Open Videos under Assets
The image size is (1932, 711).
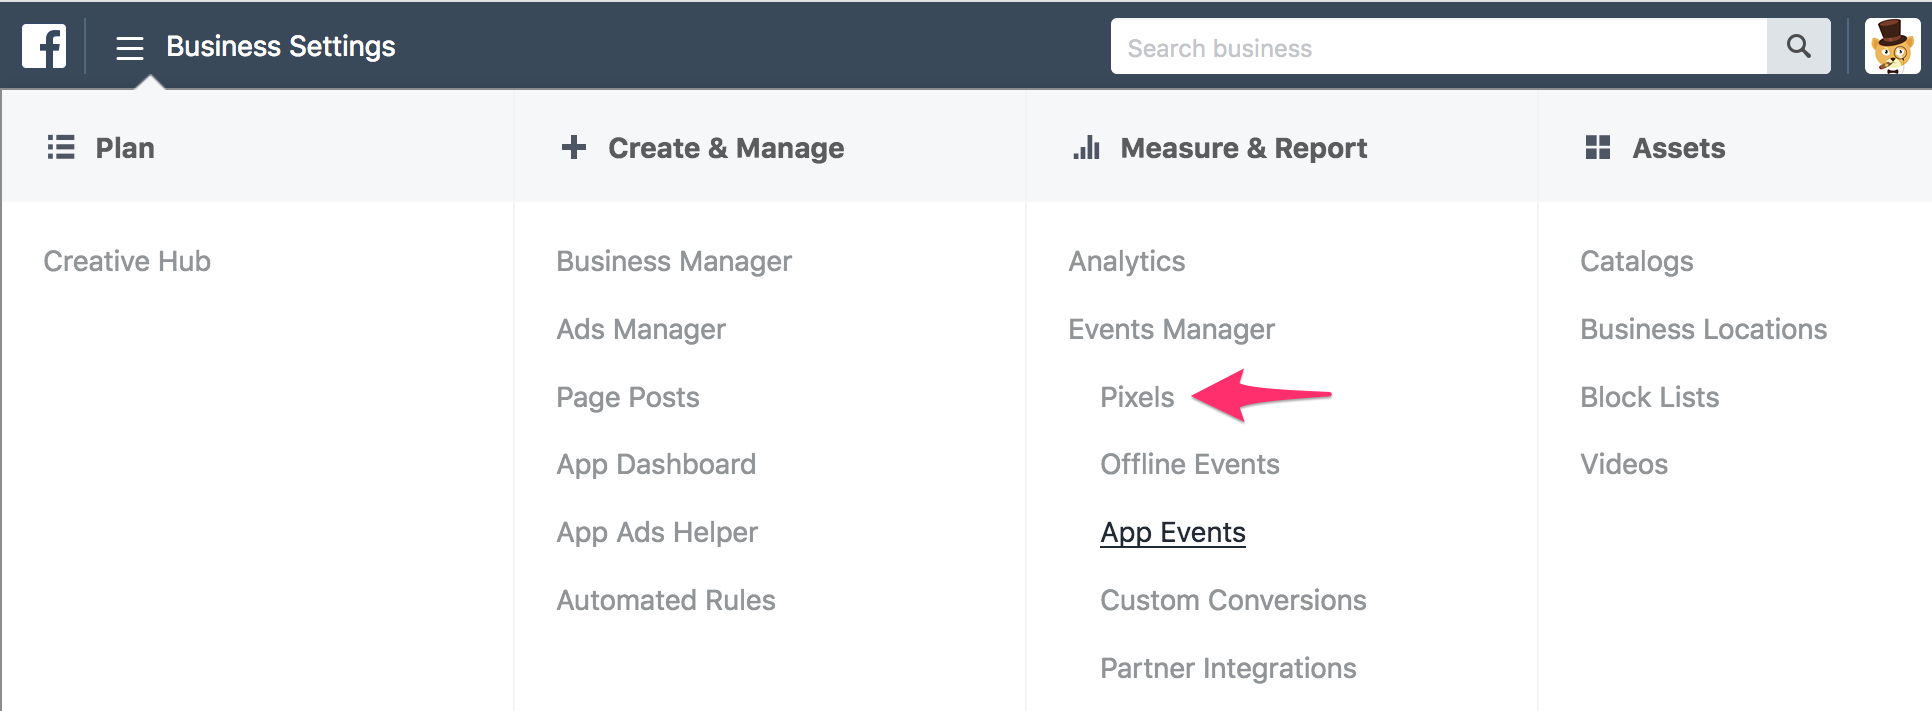point(1624,464)
